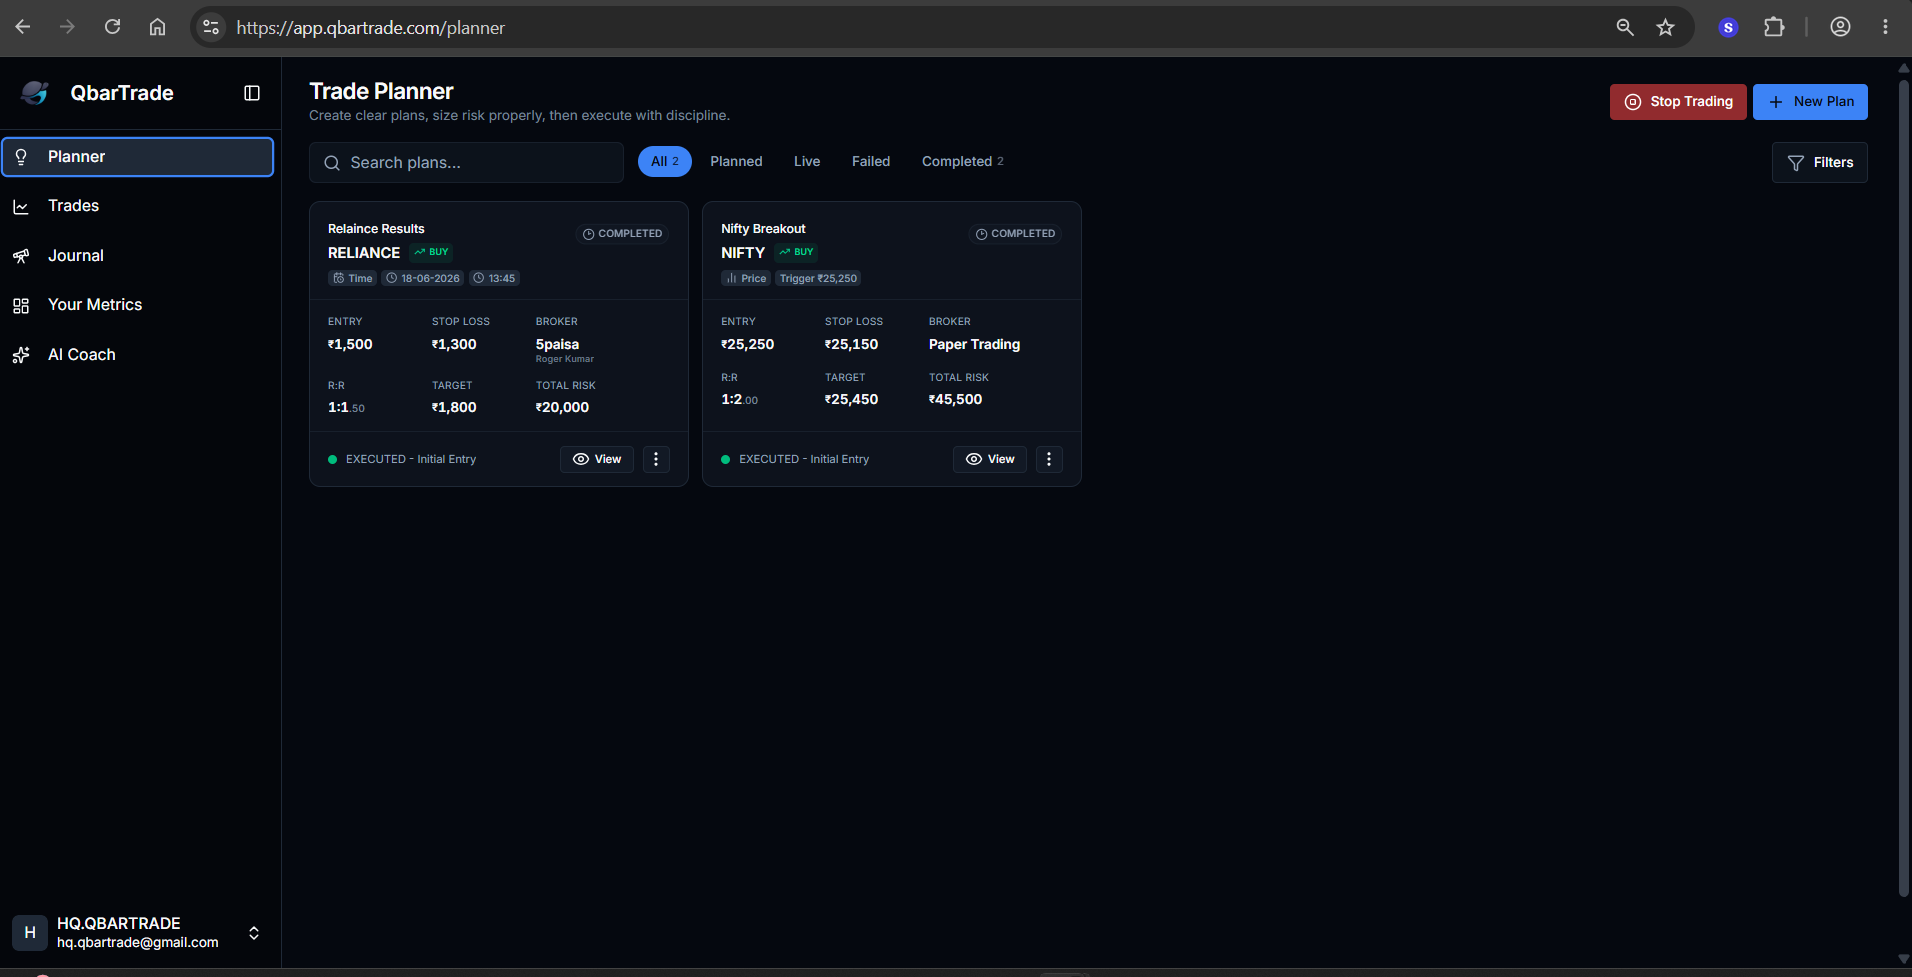This screenshot has width=1912, height=977.
Task: Open more options for Reliance Results plan
Action: pyautogui.click(x=656, y=459)
